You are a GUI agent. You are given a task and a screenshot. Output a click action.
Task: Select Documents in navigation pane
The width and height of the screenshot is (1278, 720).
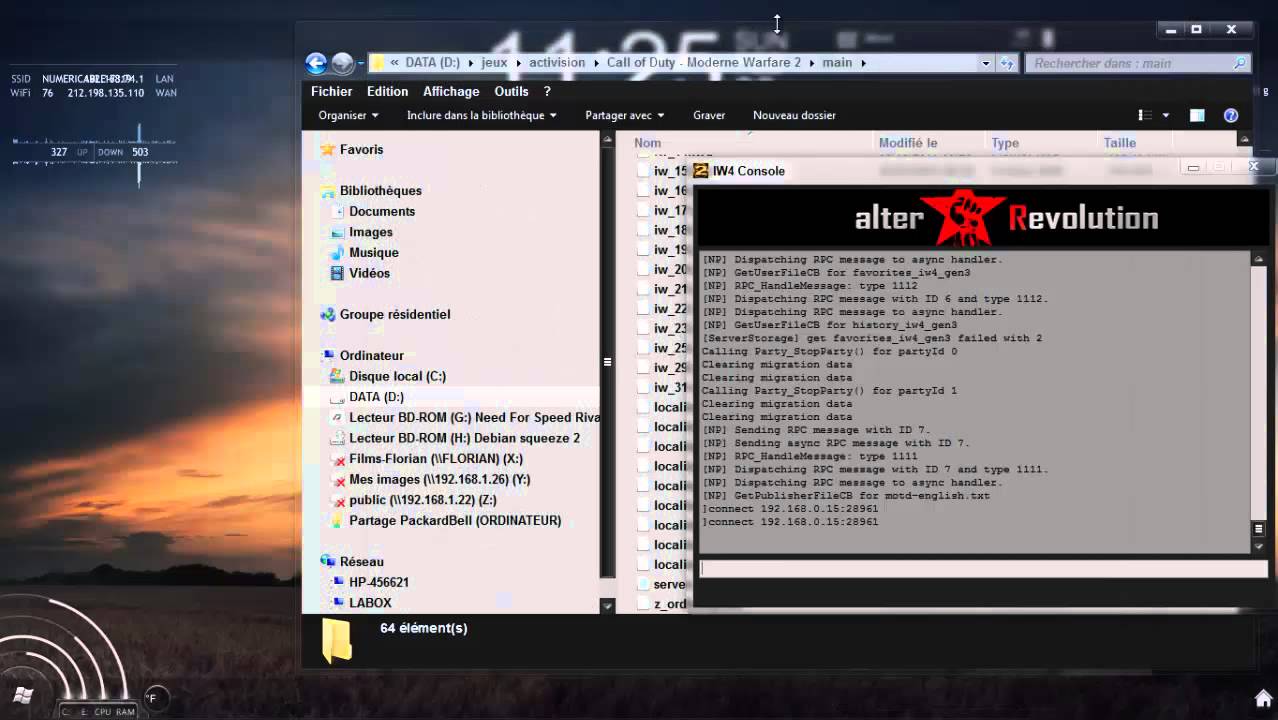(x=382, y=211)
